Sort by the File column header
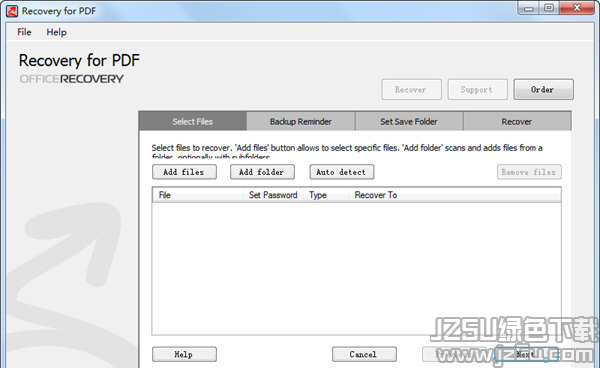 point(197,195)
